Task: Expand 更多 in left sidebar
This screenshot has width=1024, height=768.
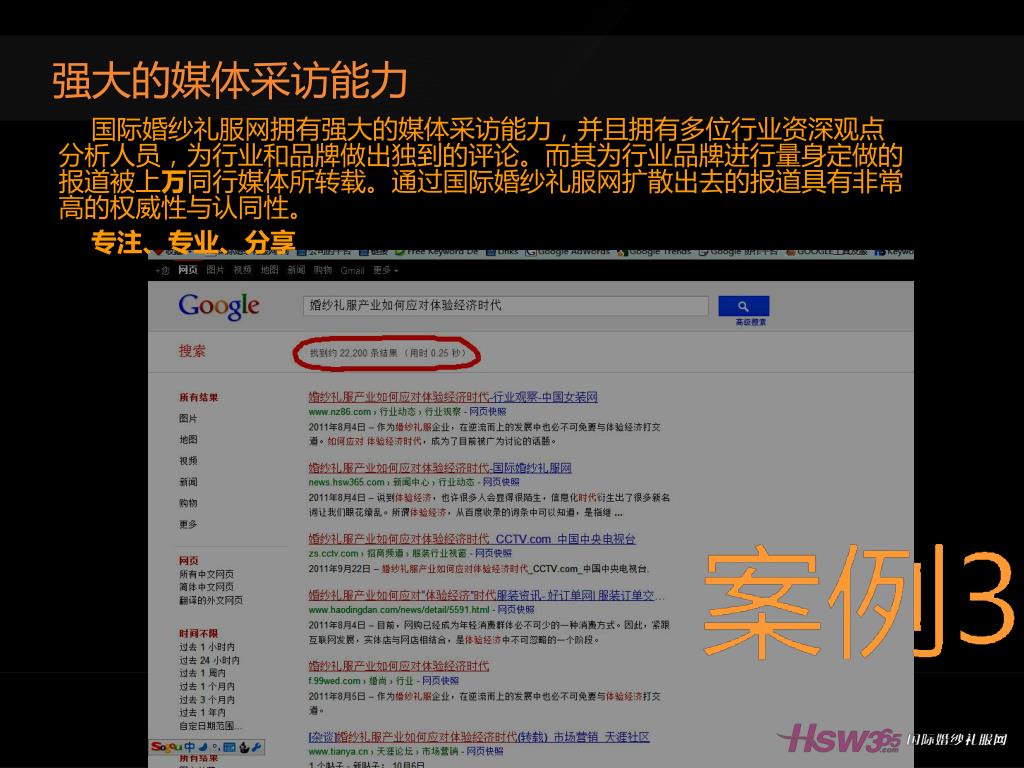Action: (x=188, y=524)
